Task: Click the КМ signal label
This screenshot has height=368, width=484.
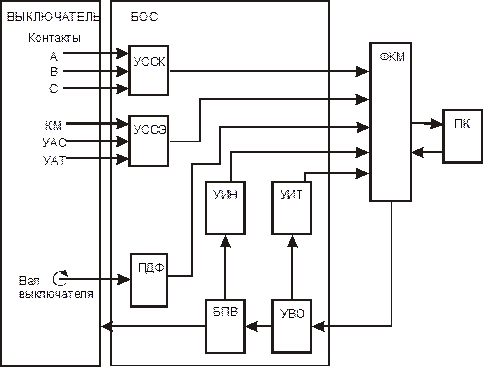Action: [x=53, y=126]
